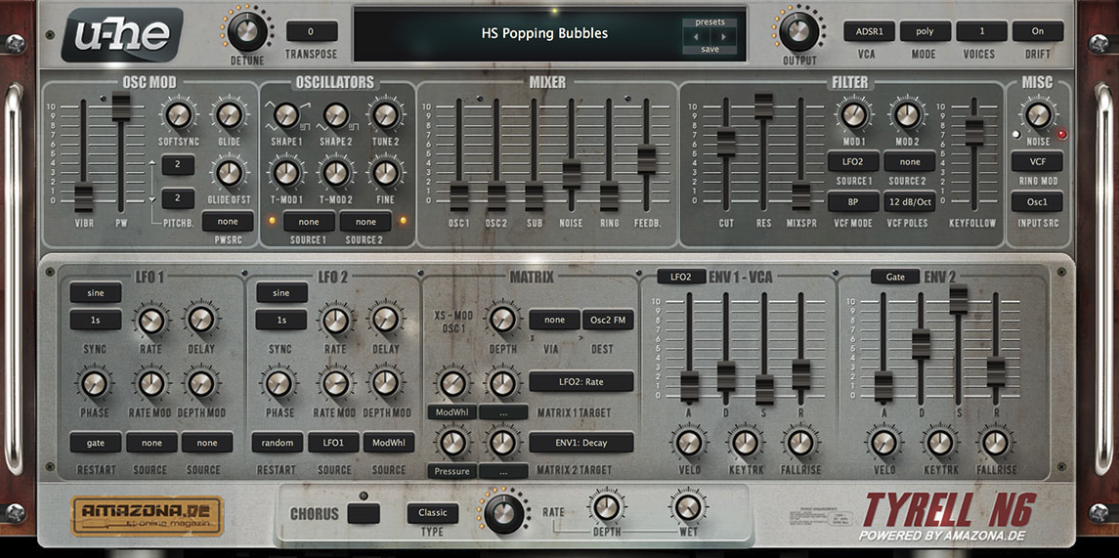Click the ENV 1 Velo knob

tap(689, 442)
